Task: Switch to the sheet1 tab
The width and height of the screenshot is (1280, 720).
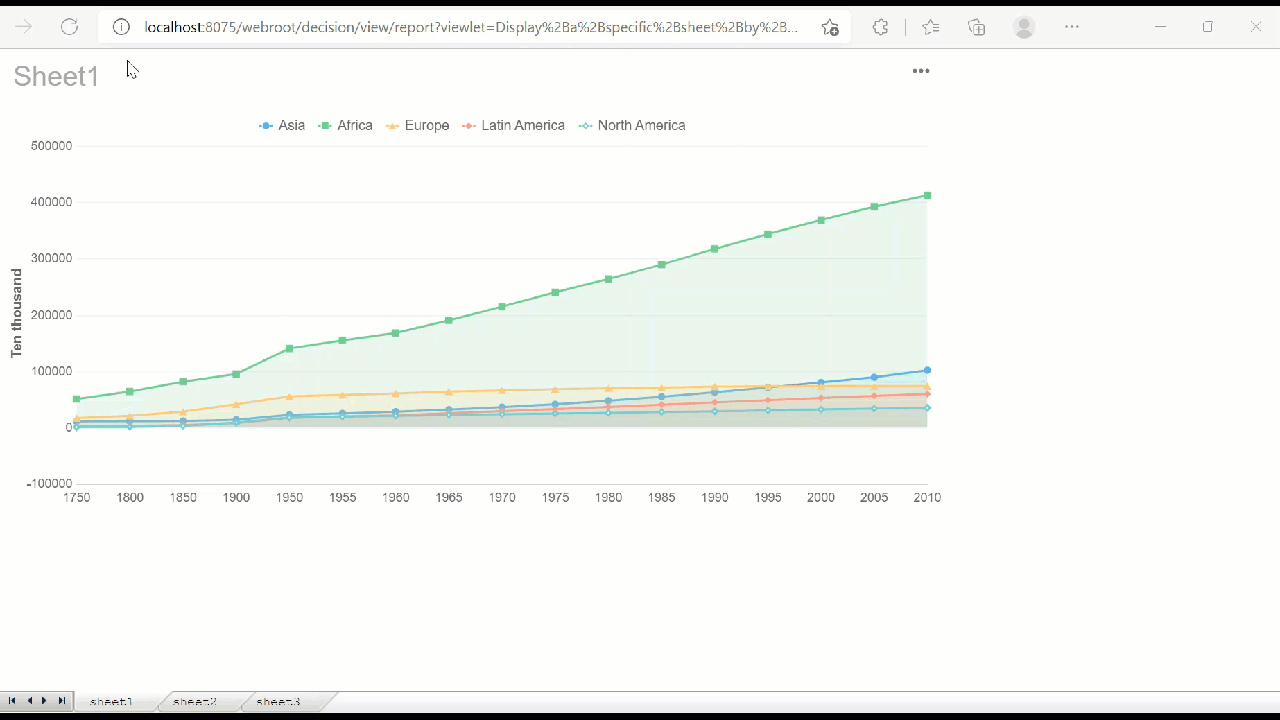Action: click(x=111, y=702)
